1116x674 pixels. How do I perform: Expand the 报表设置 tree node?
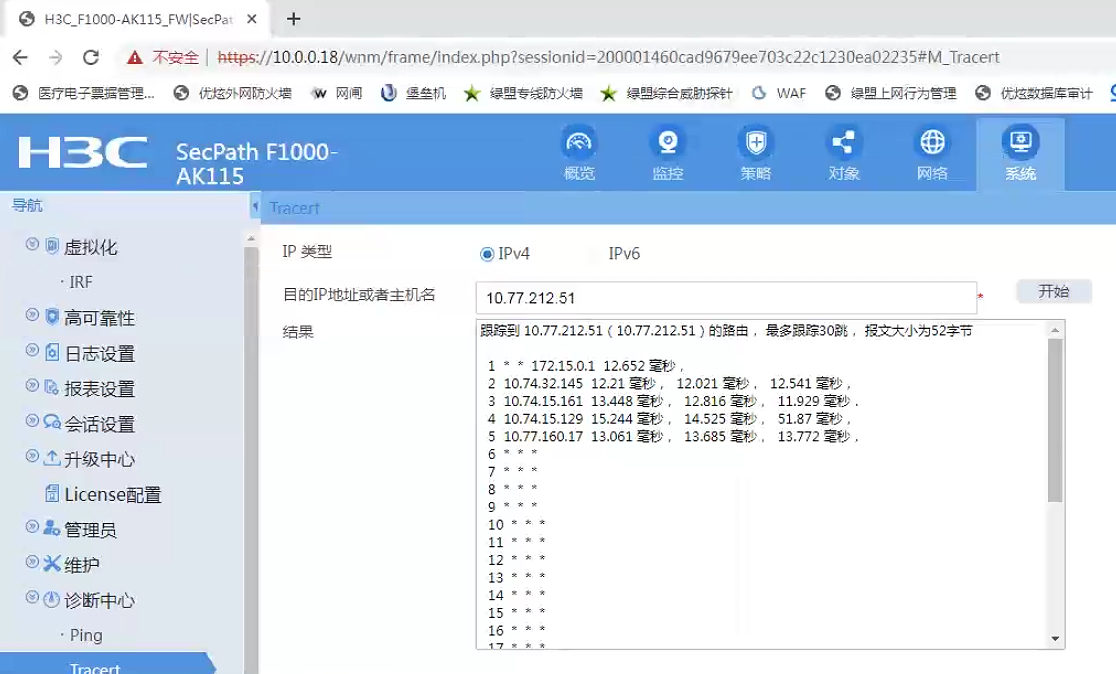(32, 385)
